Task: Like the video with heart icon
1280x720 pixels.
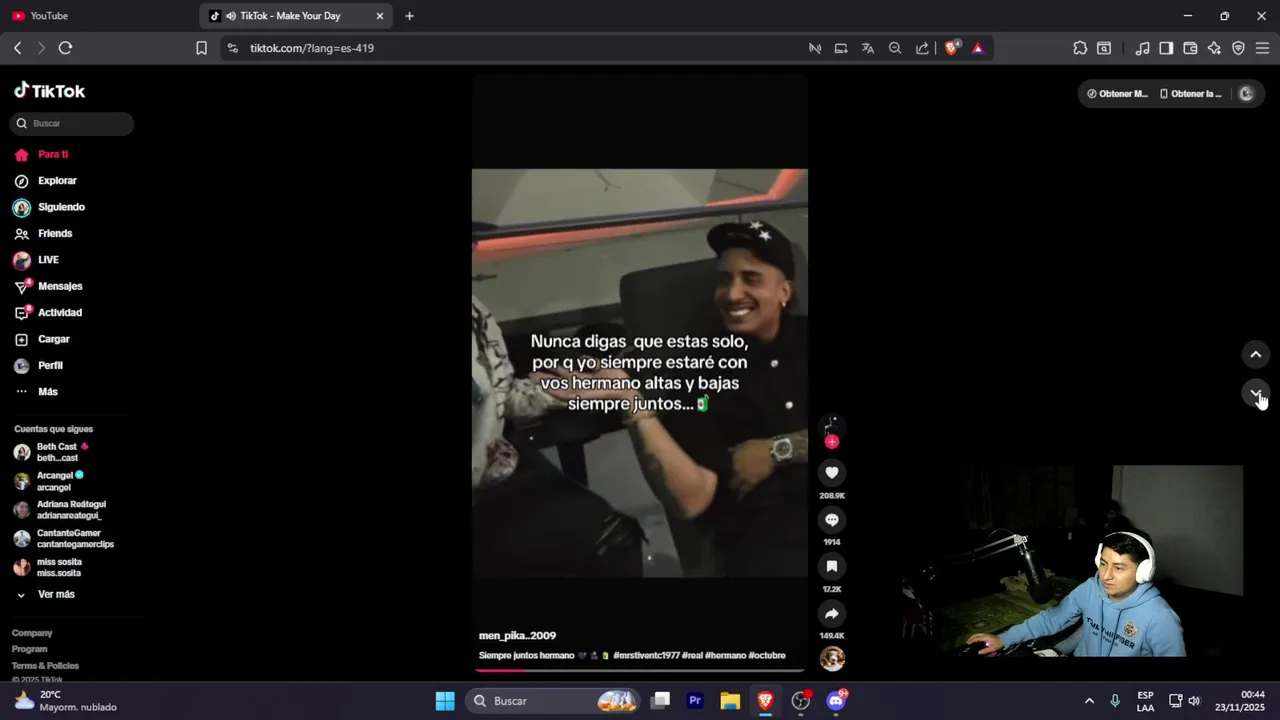Action: (x=832, y=473)
